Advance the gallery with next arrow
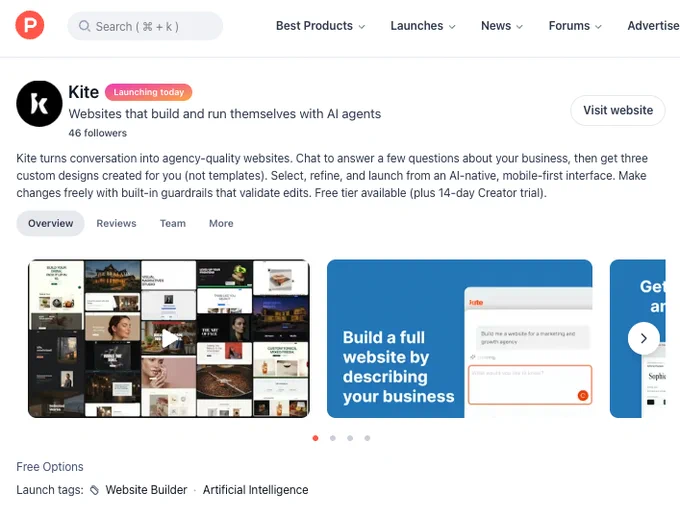 644,338
